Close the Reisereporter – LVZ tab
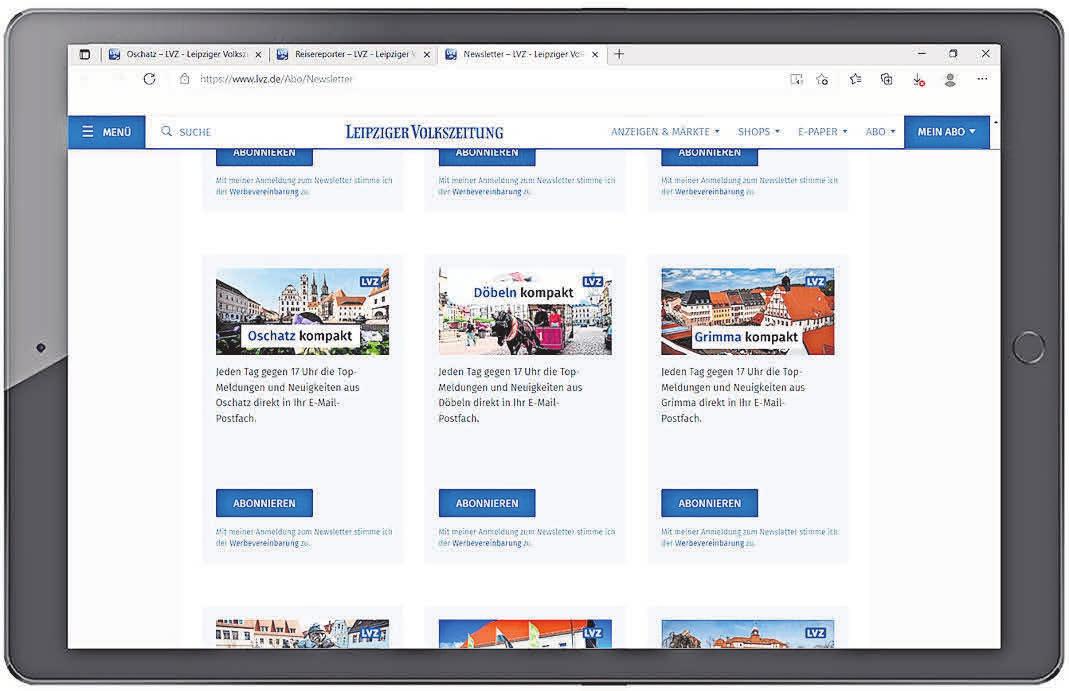 [427, 55]
